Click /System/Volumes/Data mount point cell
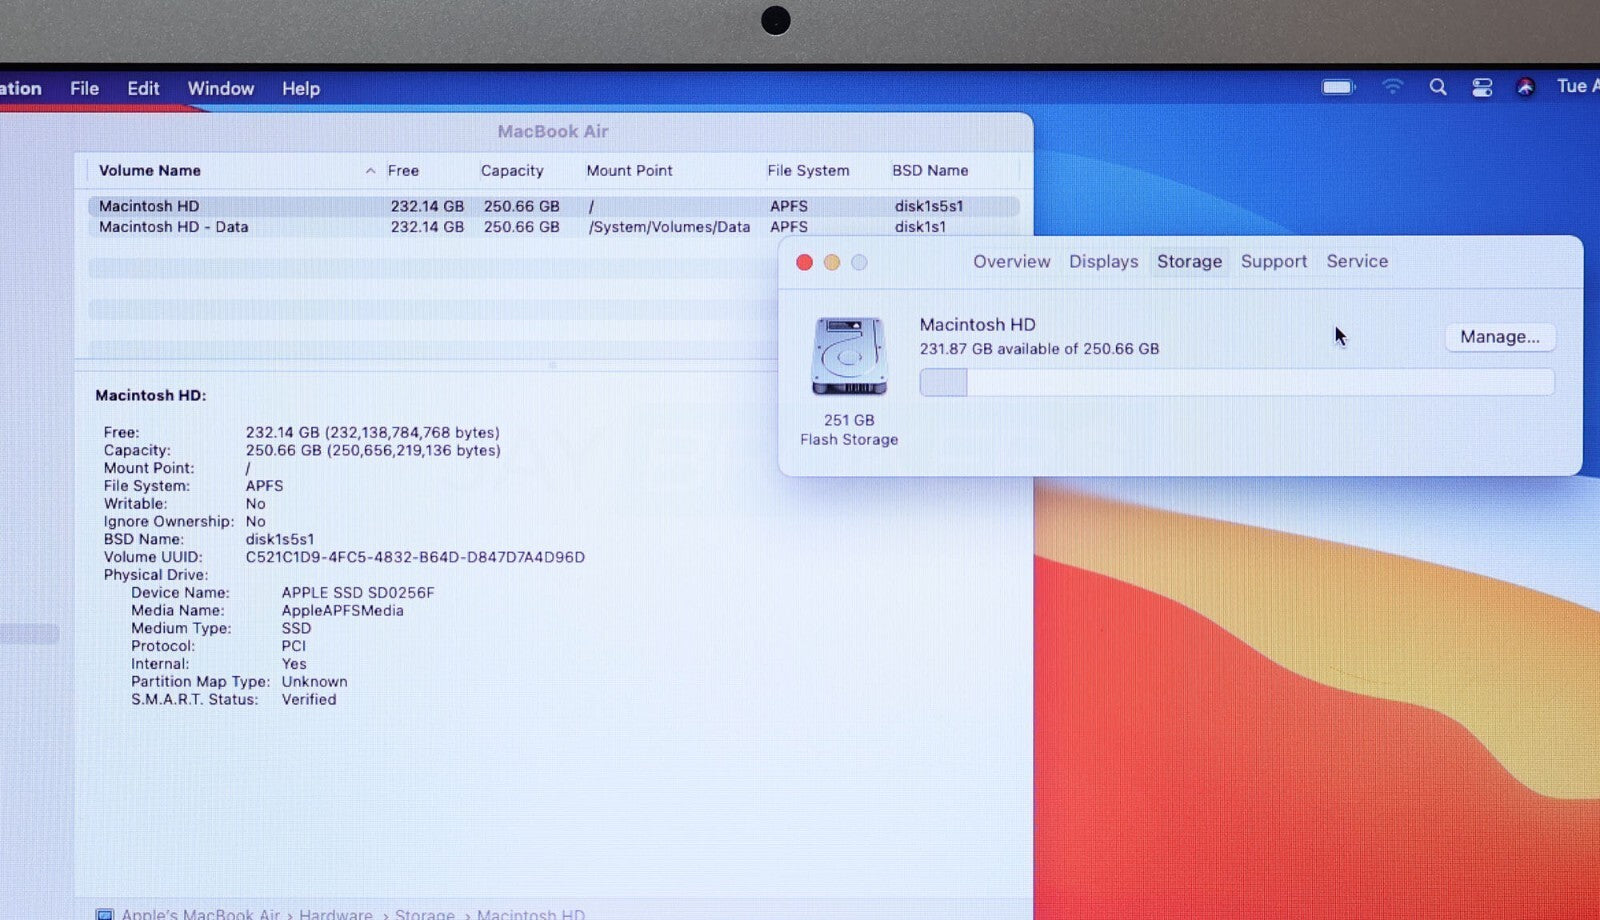 [669, 227]
